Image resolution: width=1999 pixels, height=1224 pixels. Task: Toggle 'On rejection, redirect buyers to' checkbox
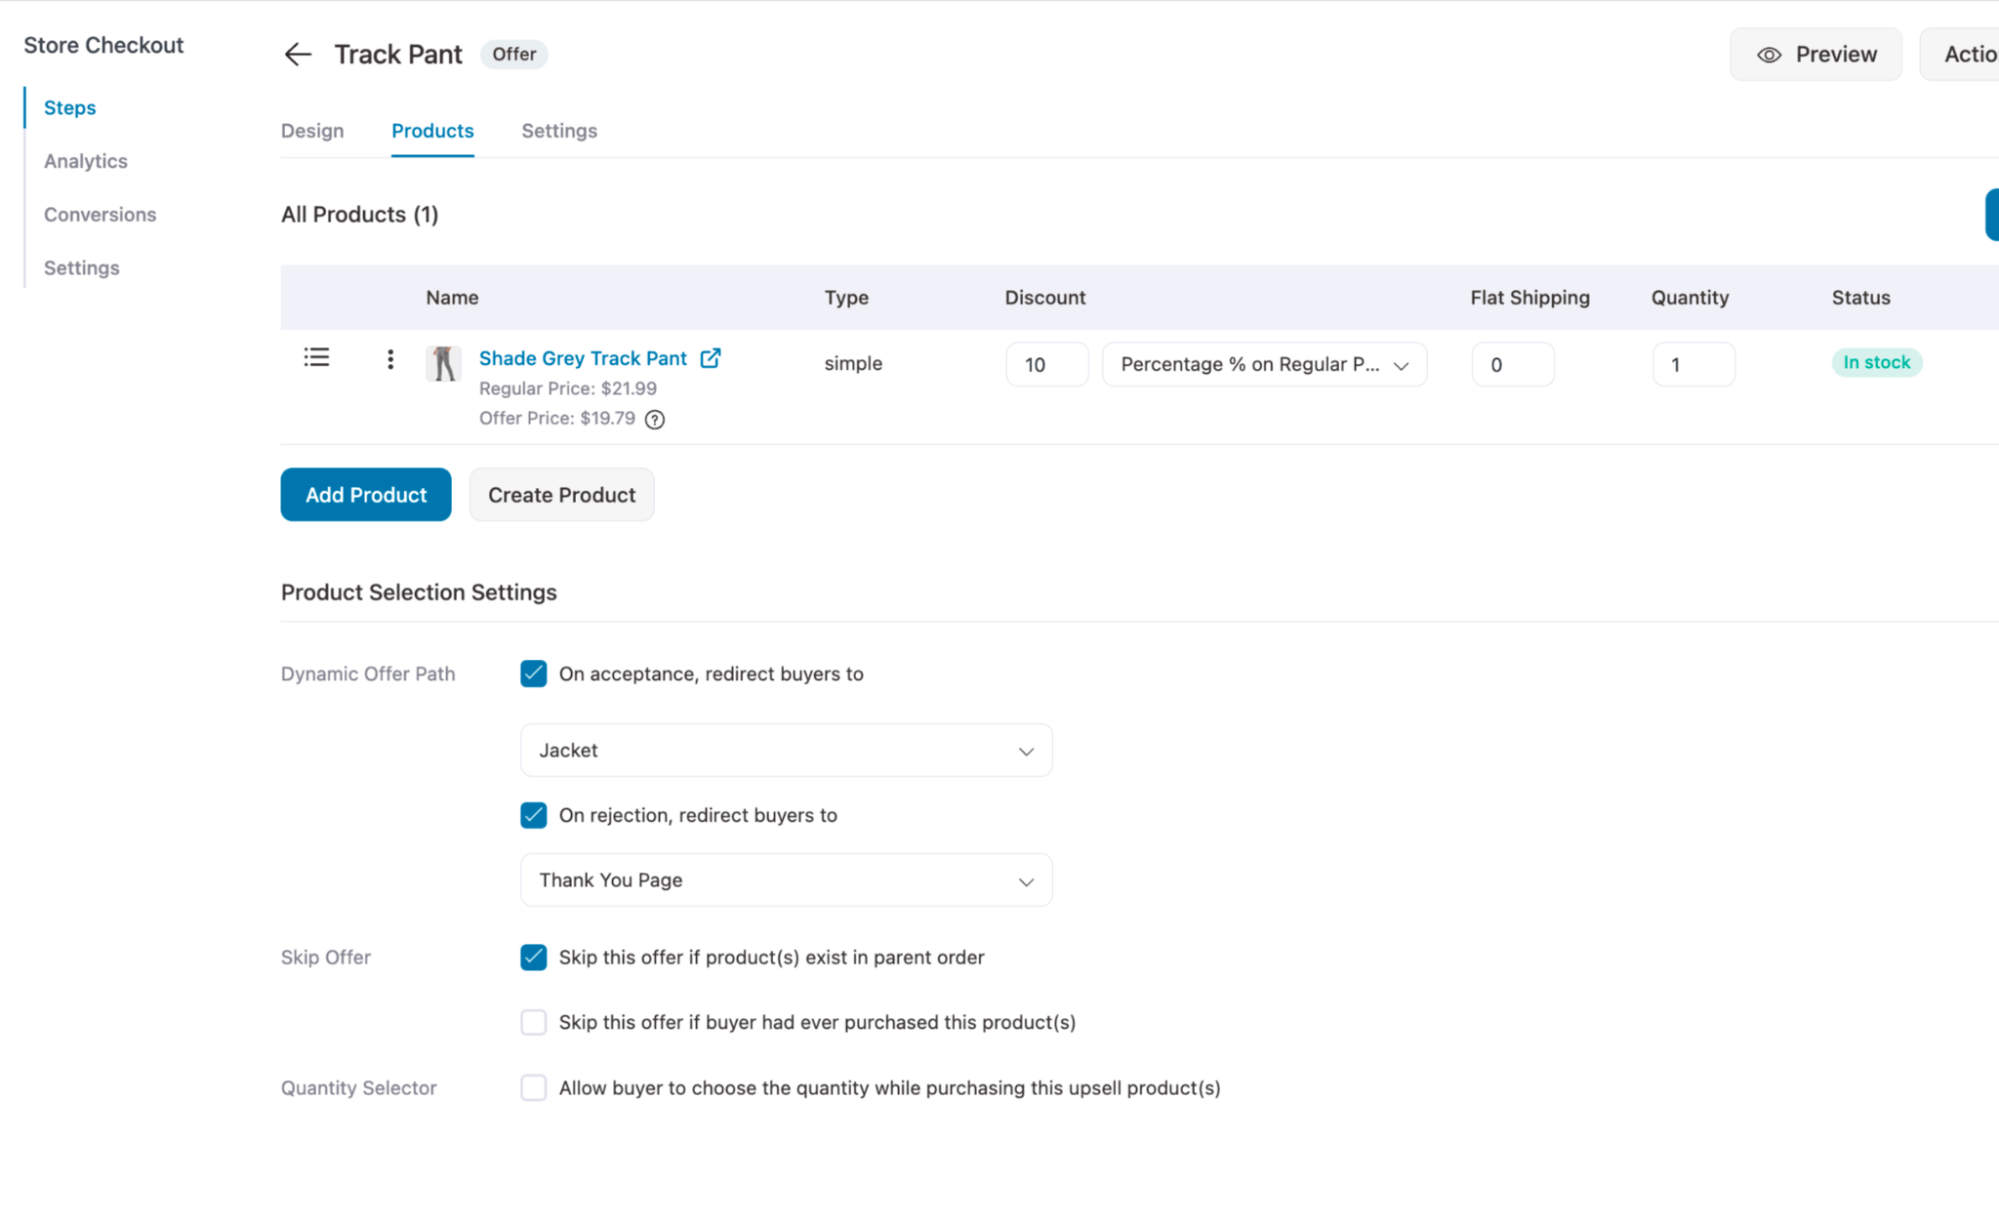tap(533, 815)
